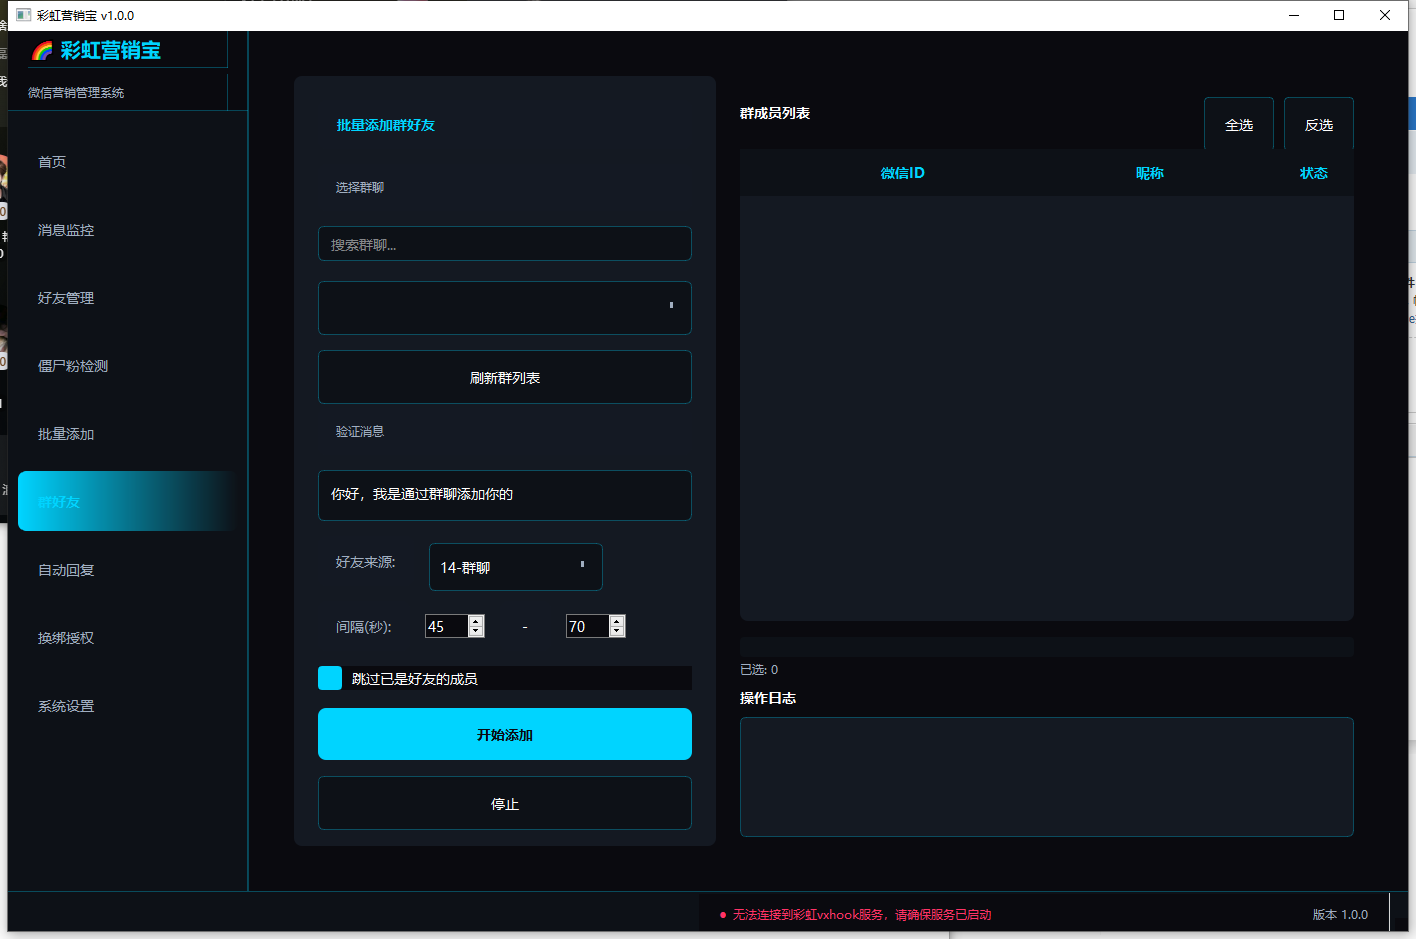Viewport: 1416px width, 939px height.
Task: Increase the minimum interval using up arrow
Action: point(476,621)
